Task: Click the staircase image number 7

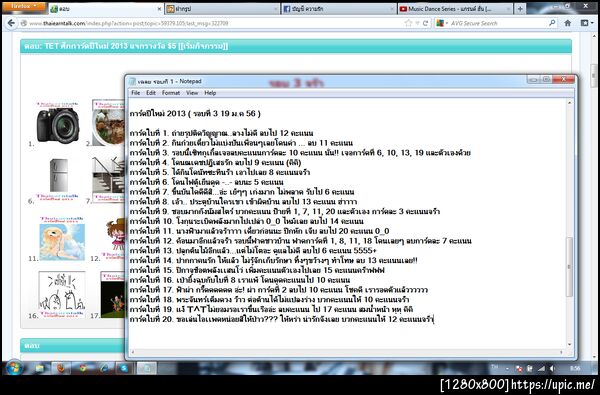Action: coord(108,179)
